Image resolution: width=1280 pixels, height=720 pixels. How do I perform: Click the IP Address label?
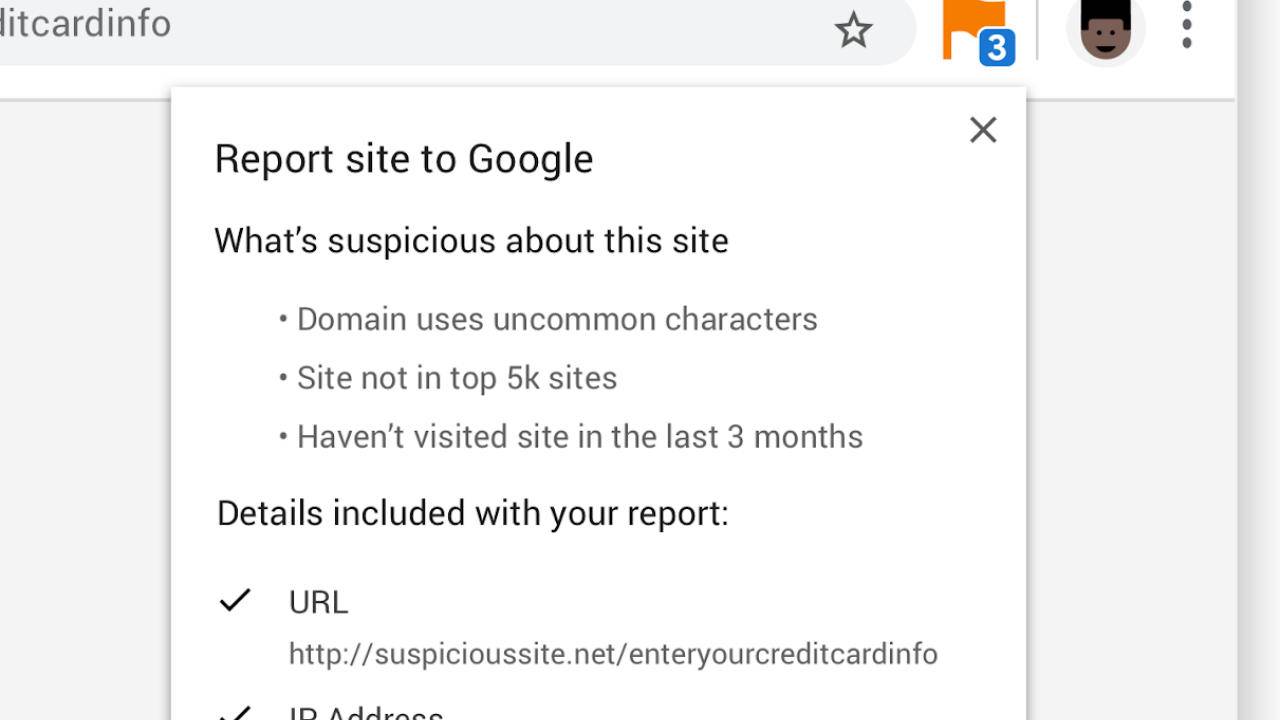tap(366, 712)
